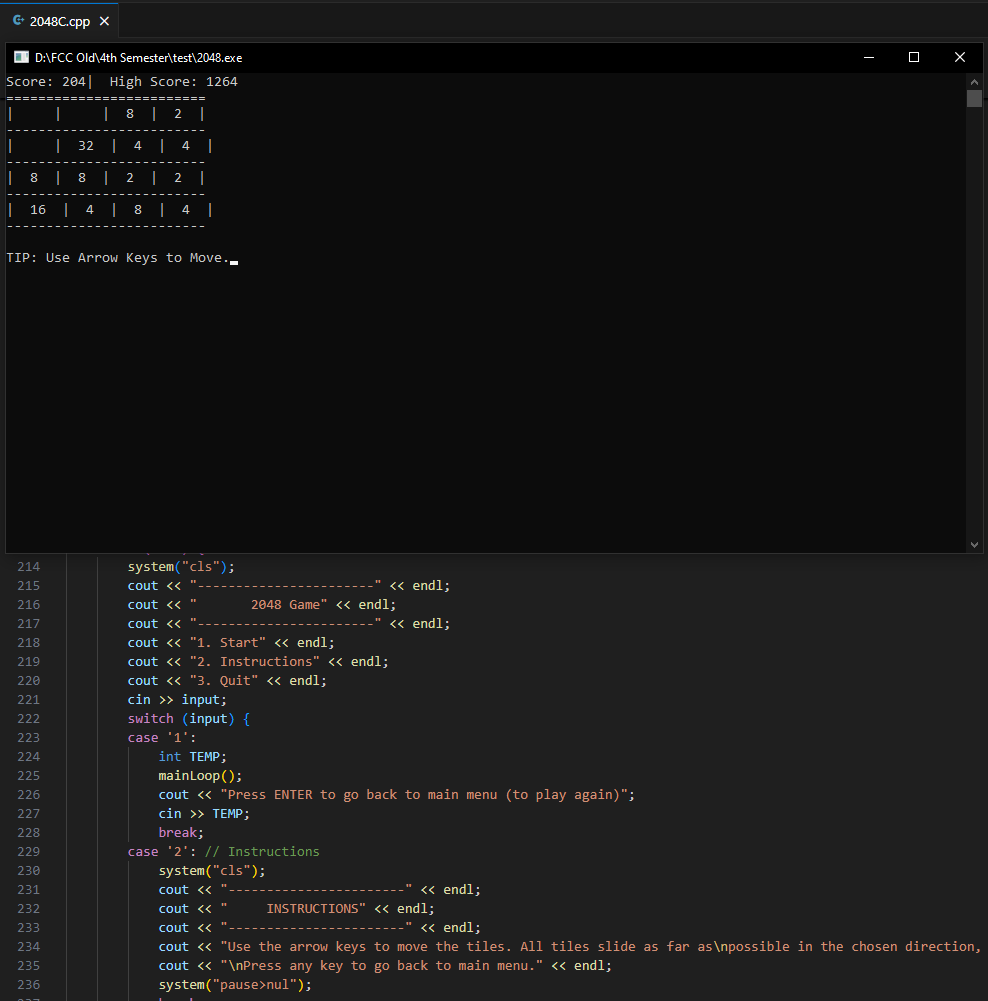Click the console title bar path text
The width and height of the screenshot is (988, 1001).
[138, 58]
